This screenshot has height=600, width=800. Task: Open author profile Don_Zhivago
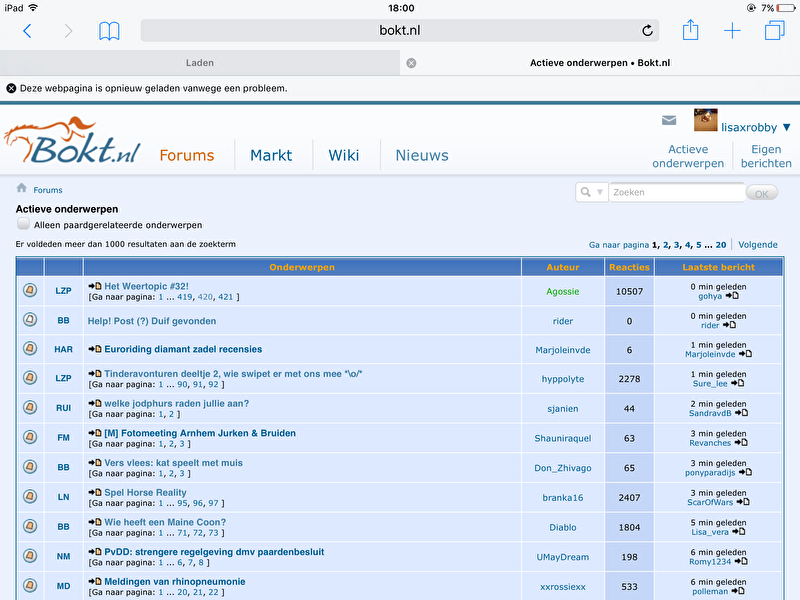pos(563,468)
